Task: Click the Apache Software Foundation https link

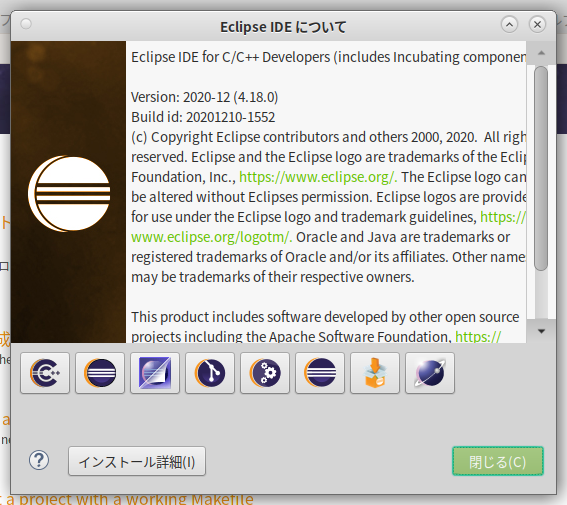Action: click(478, 337)
